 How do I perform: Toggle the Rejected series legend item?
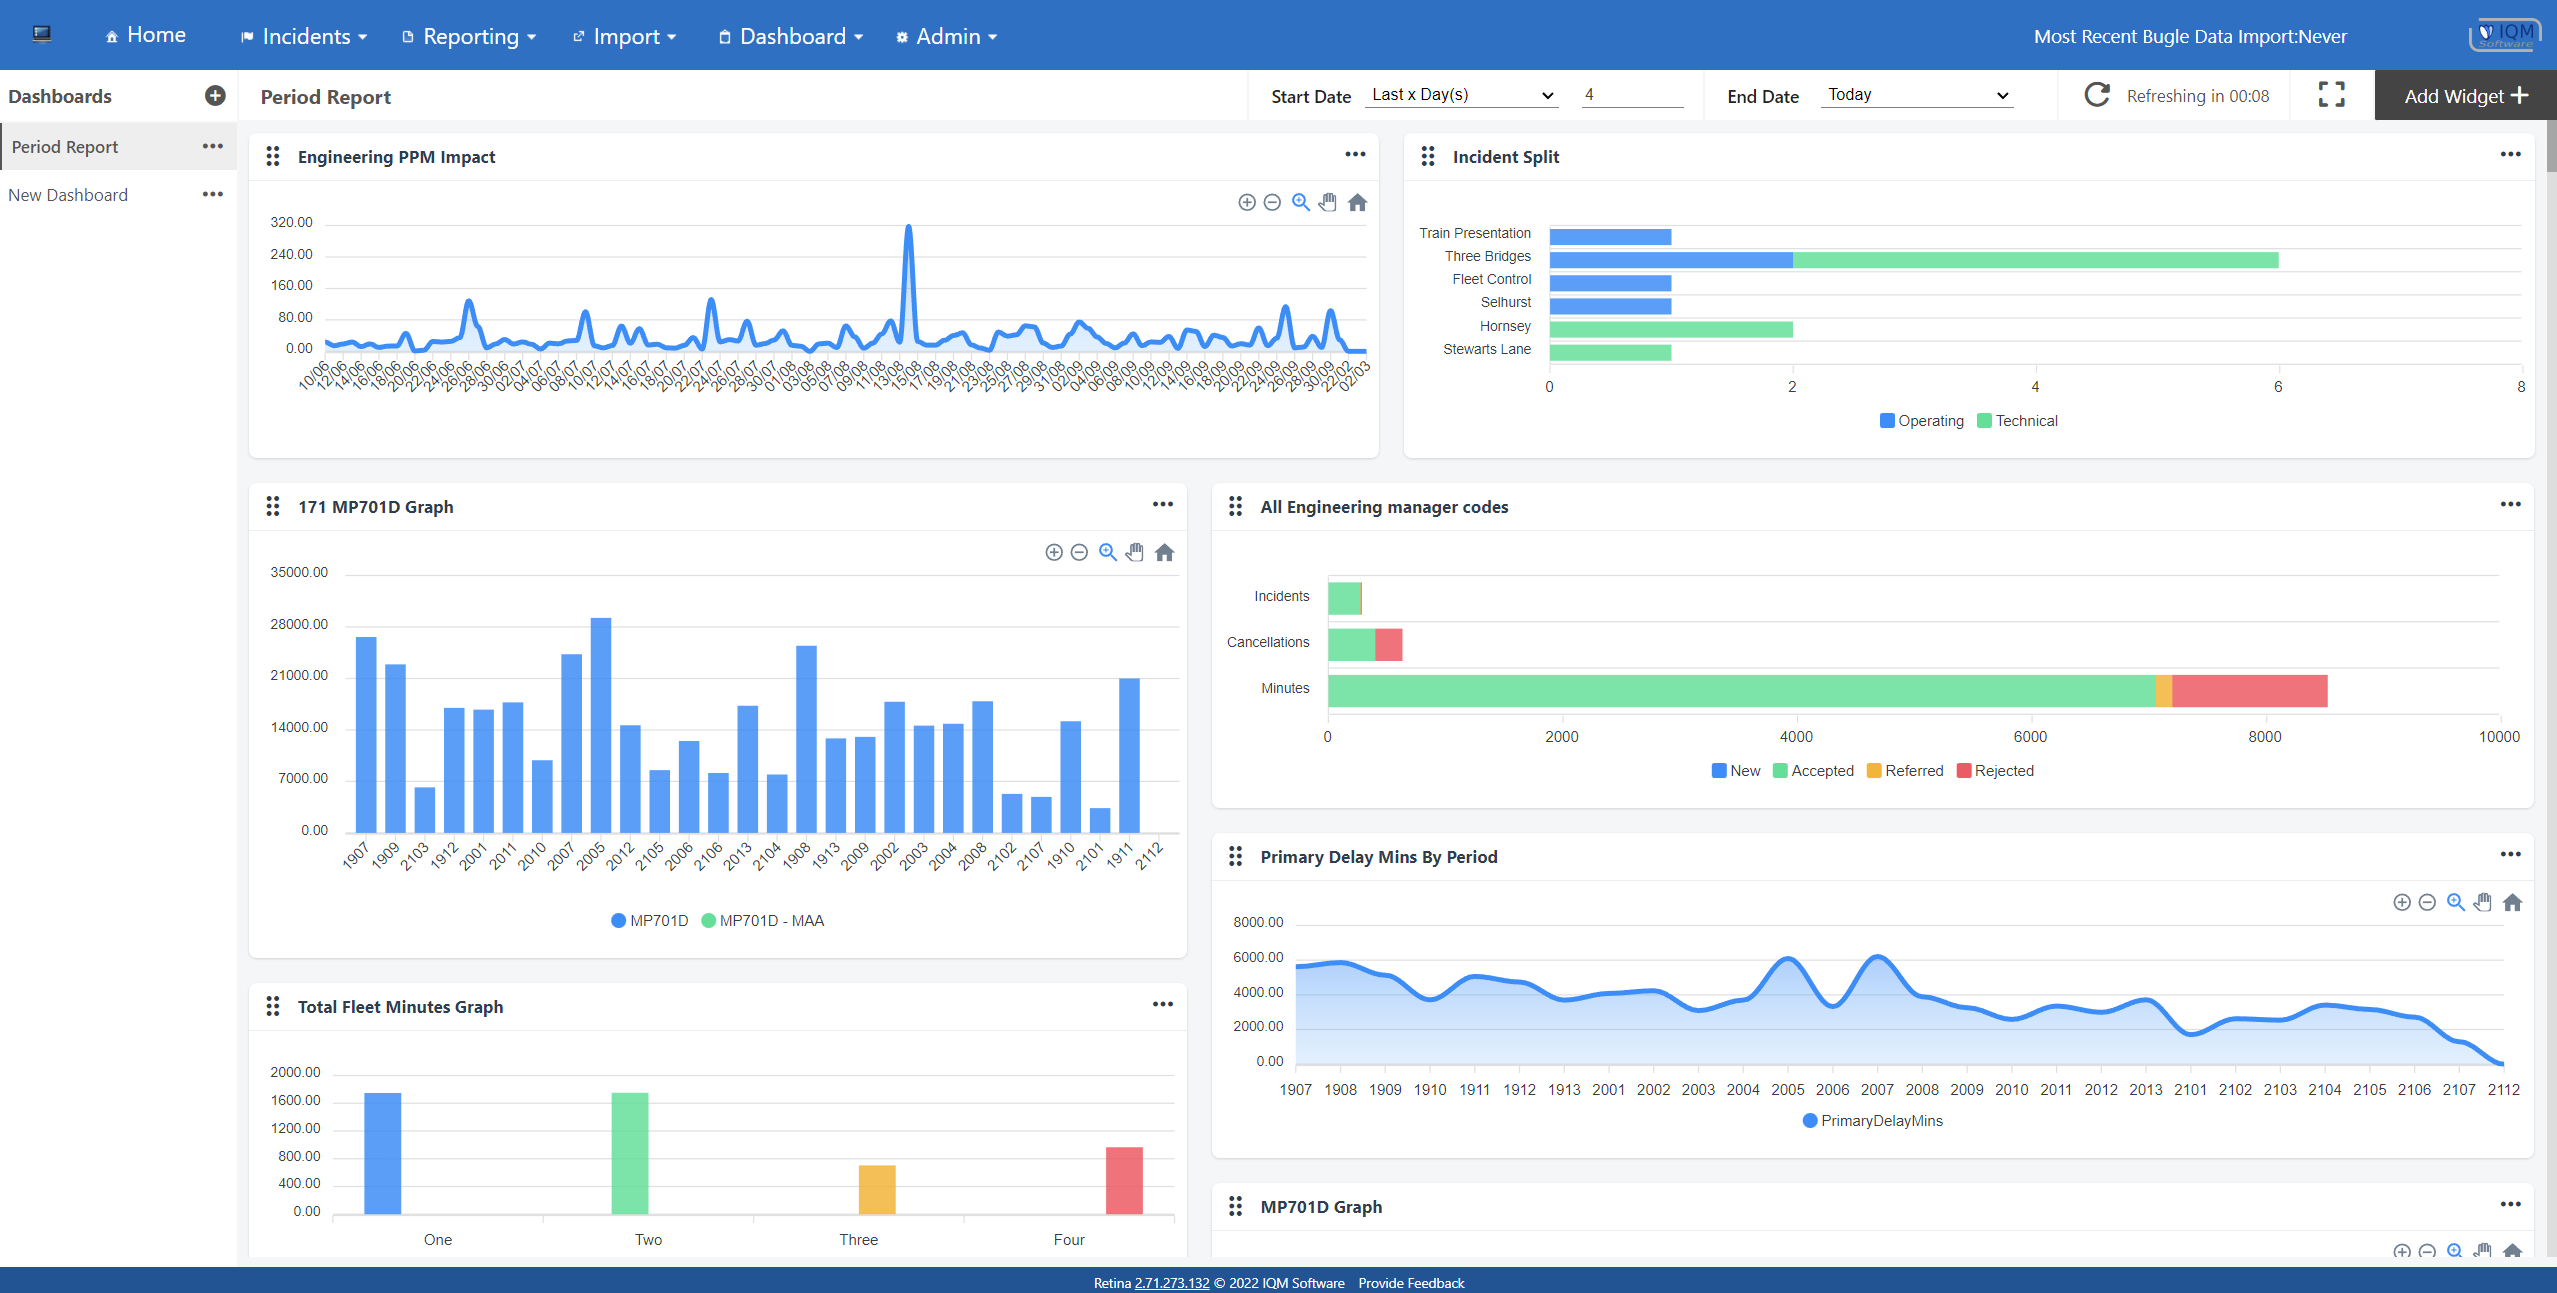tap(1995, 771)
